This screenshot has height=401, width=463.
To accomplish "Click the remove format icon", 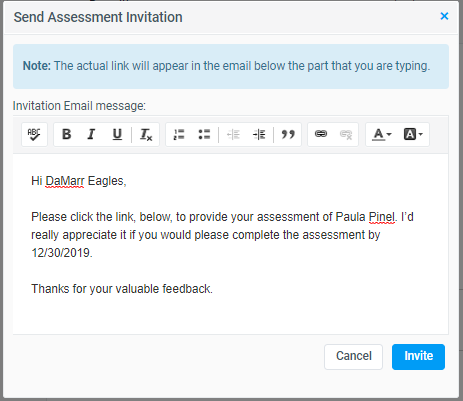I will point(146,134).
